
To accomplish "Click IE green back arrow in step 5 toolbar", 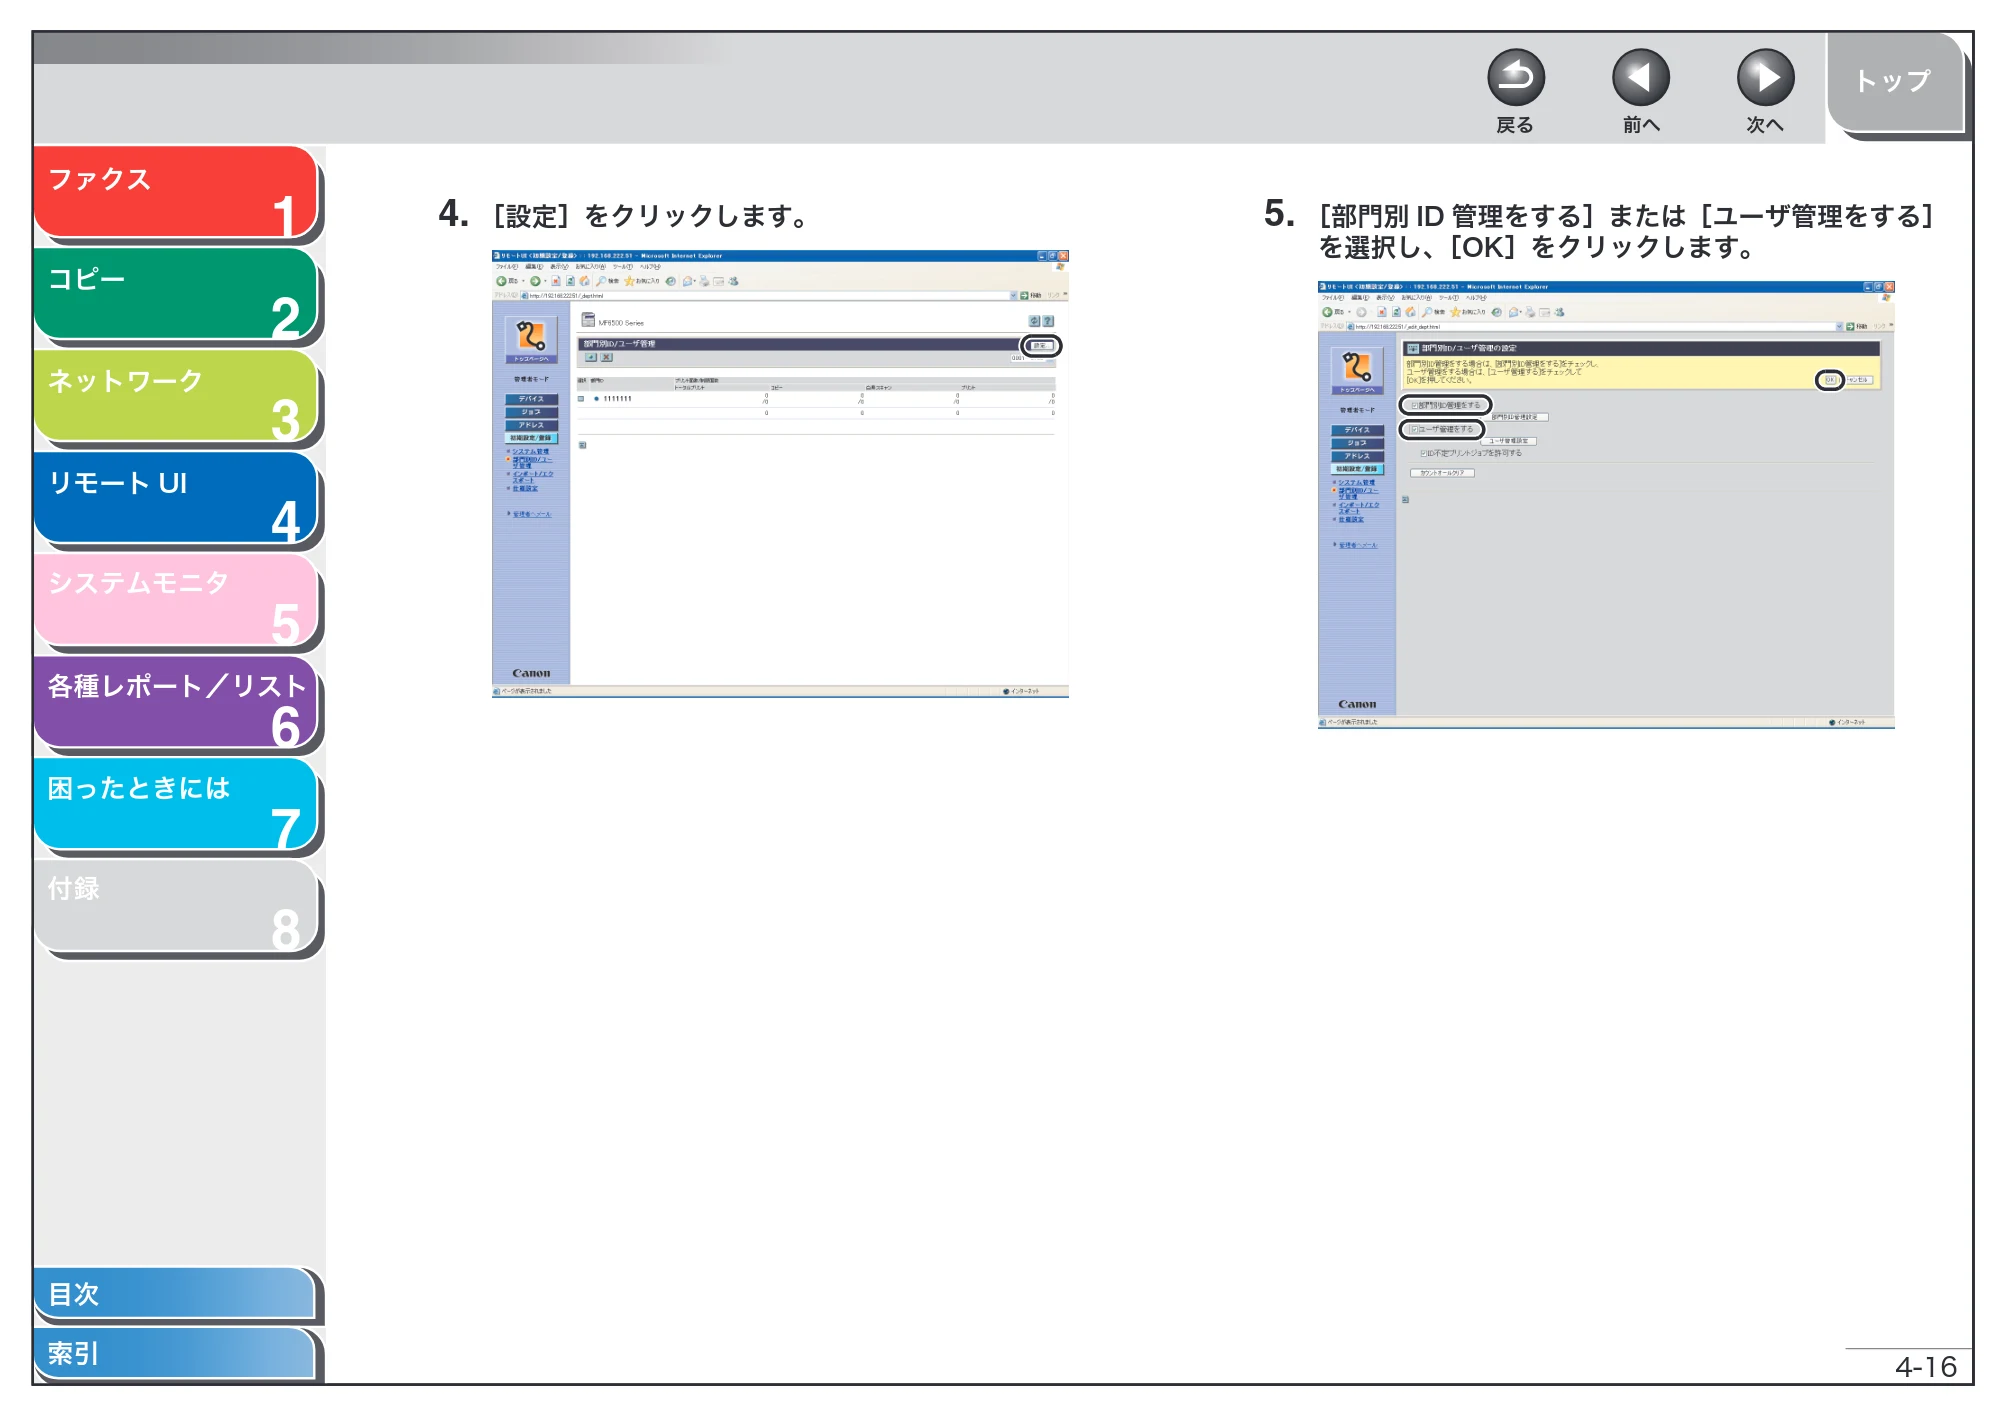I will (1327, 312).
